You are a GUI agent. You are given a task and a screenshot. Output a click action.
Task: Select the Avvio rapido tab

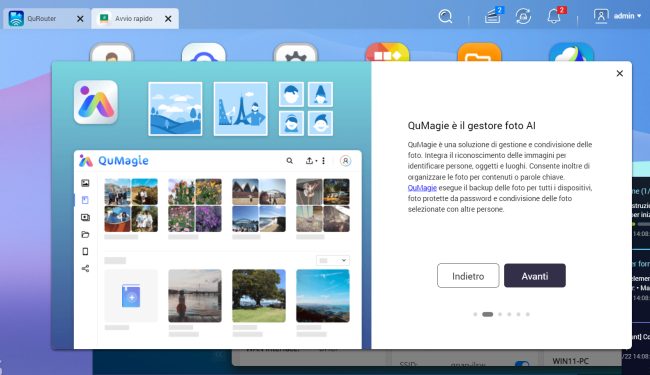point(133,19)
